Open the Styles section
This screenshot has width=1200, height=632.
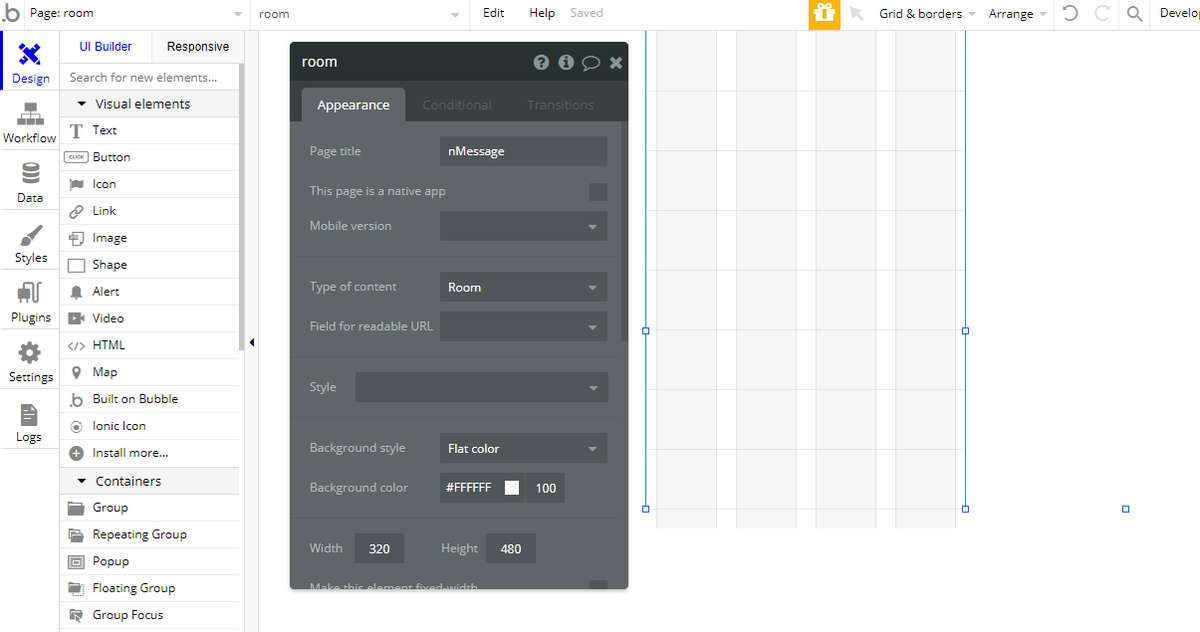pyautogui.click(x=30, y=242)
